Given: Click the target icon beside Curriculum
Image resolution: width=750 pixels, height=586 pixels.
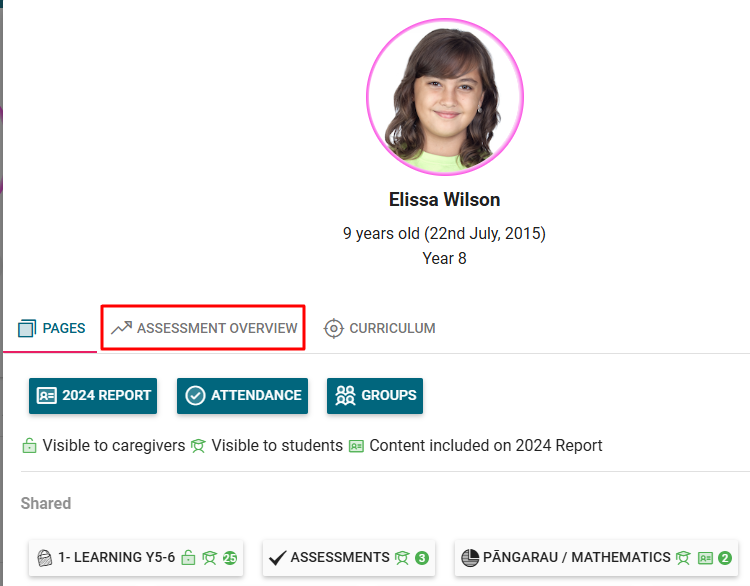Looking at the screenshot, I should point(334,328).
